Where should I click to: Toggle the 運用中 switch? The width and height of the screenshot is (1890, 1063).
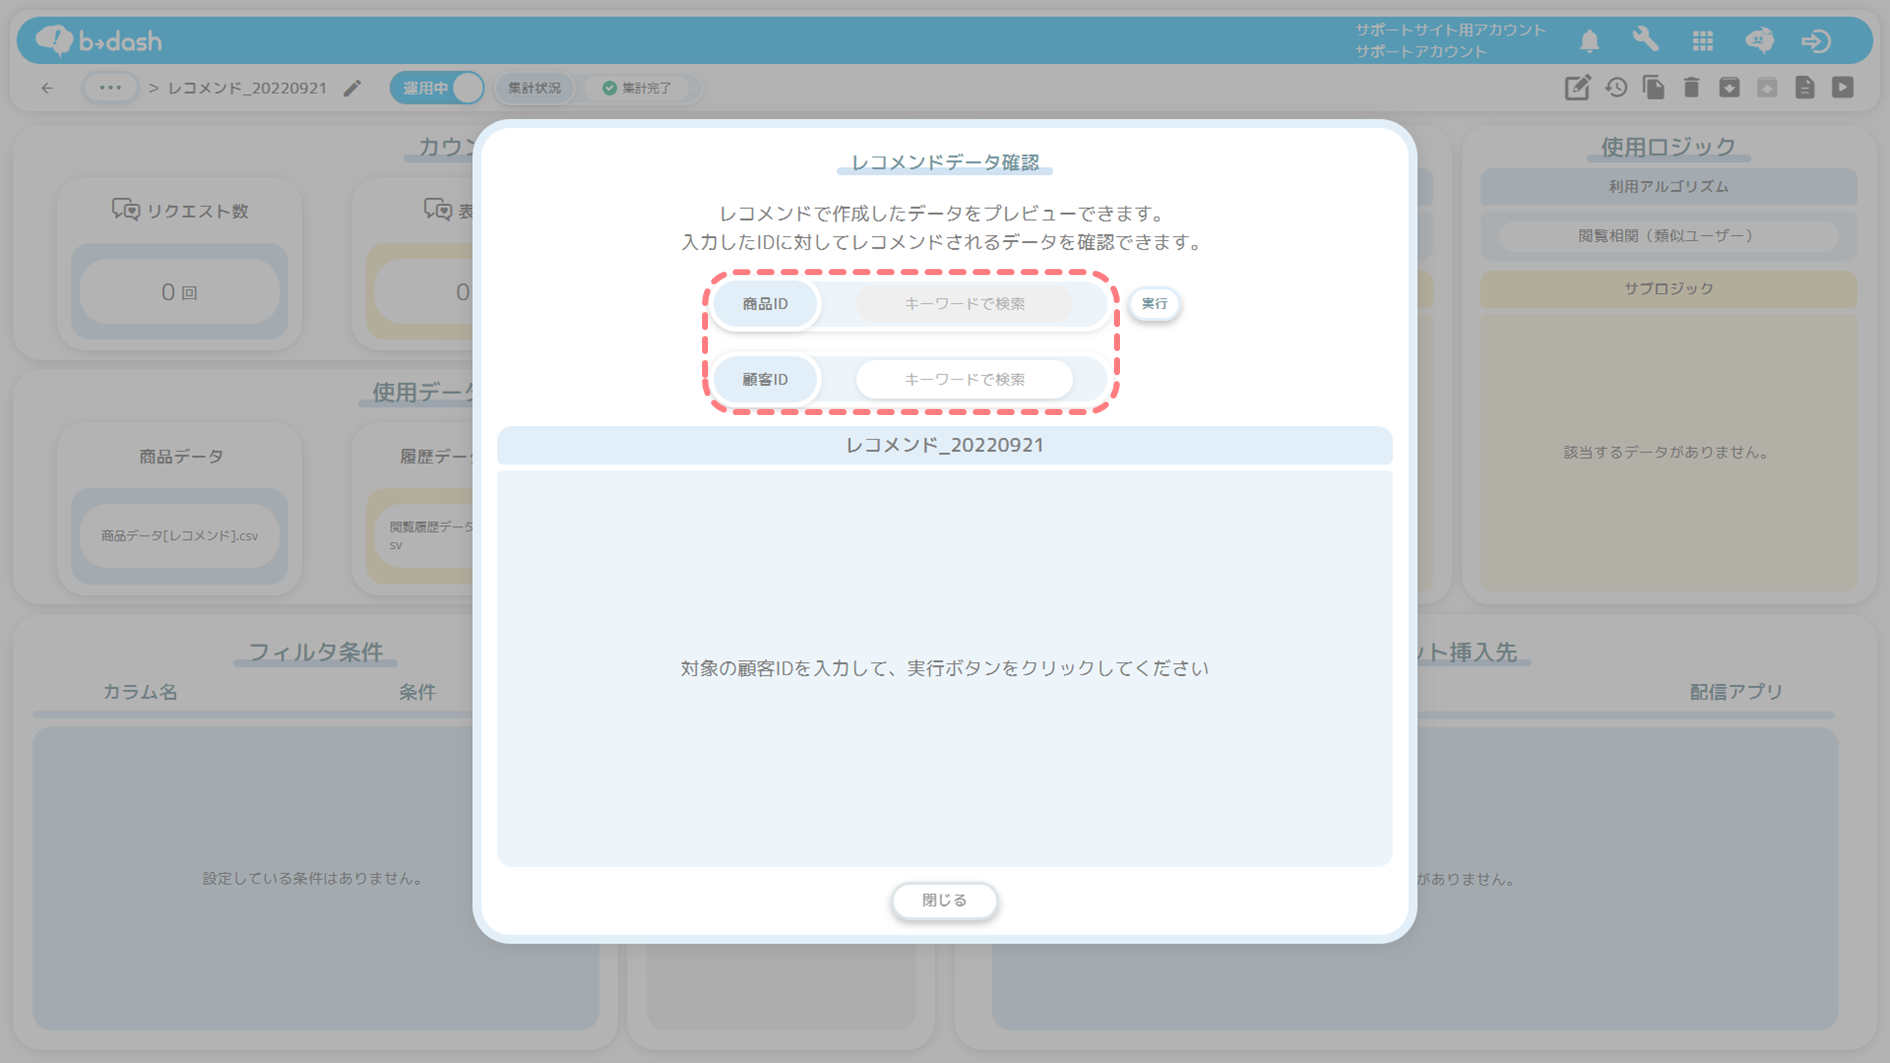pyautogui.click(x=437, y=88)
